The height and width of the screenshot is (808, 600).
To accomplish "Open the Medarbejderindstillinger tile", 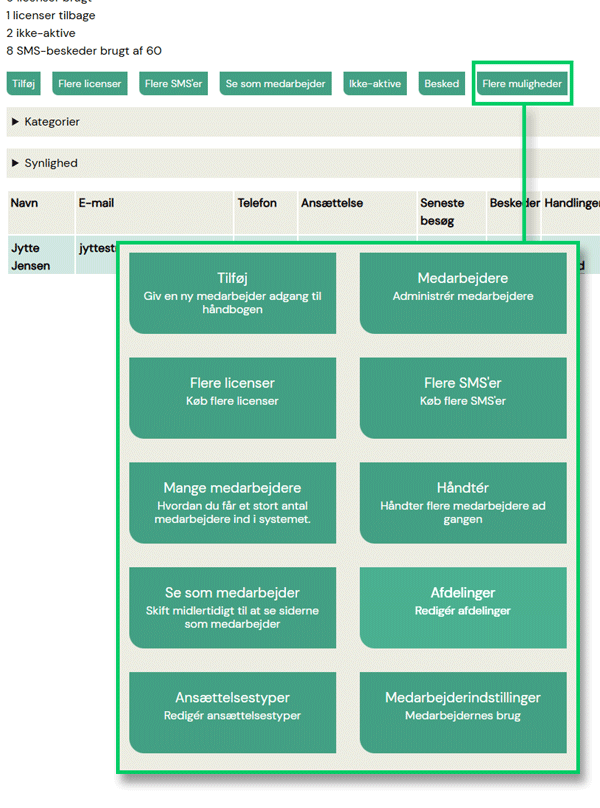I will pos(463,713).
